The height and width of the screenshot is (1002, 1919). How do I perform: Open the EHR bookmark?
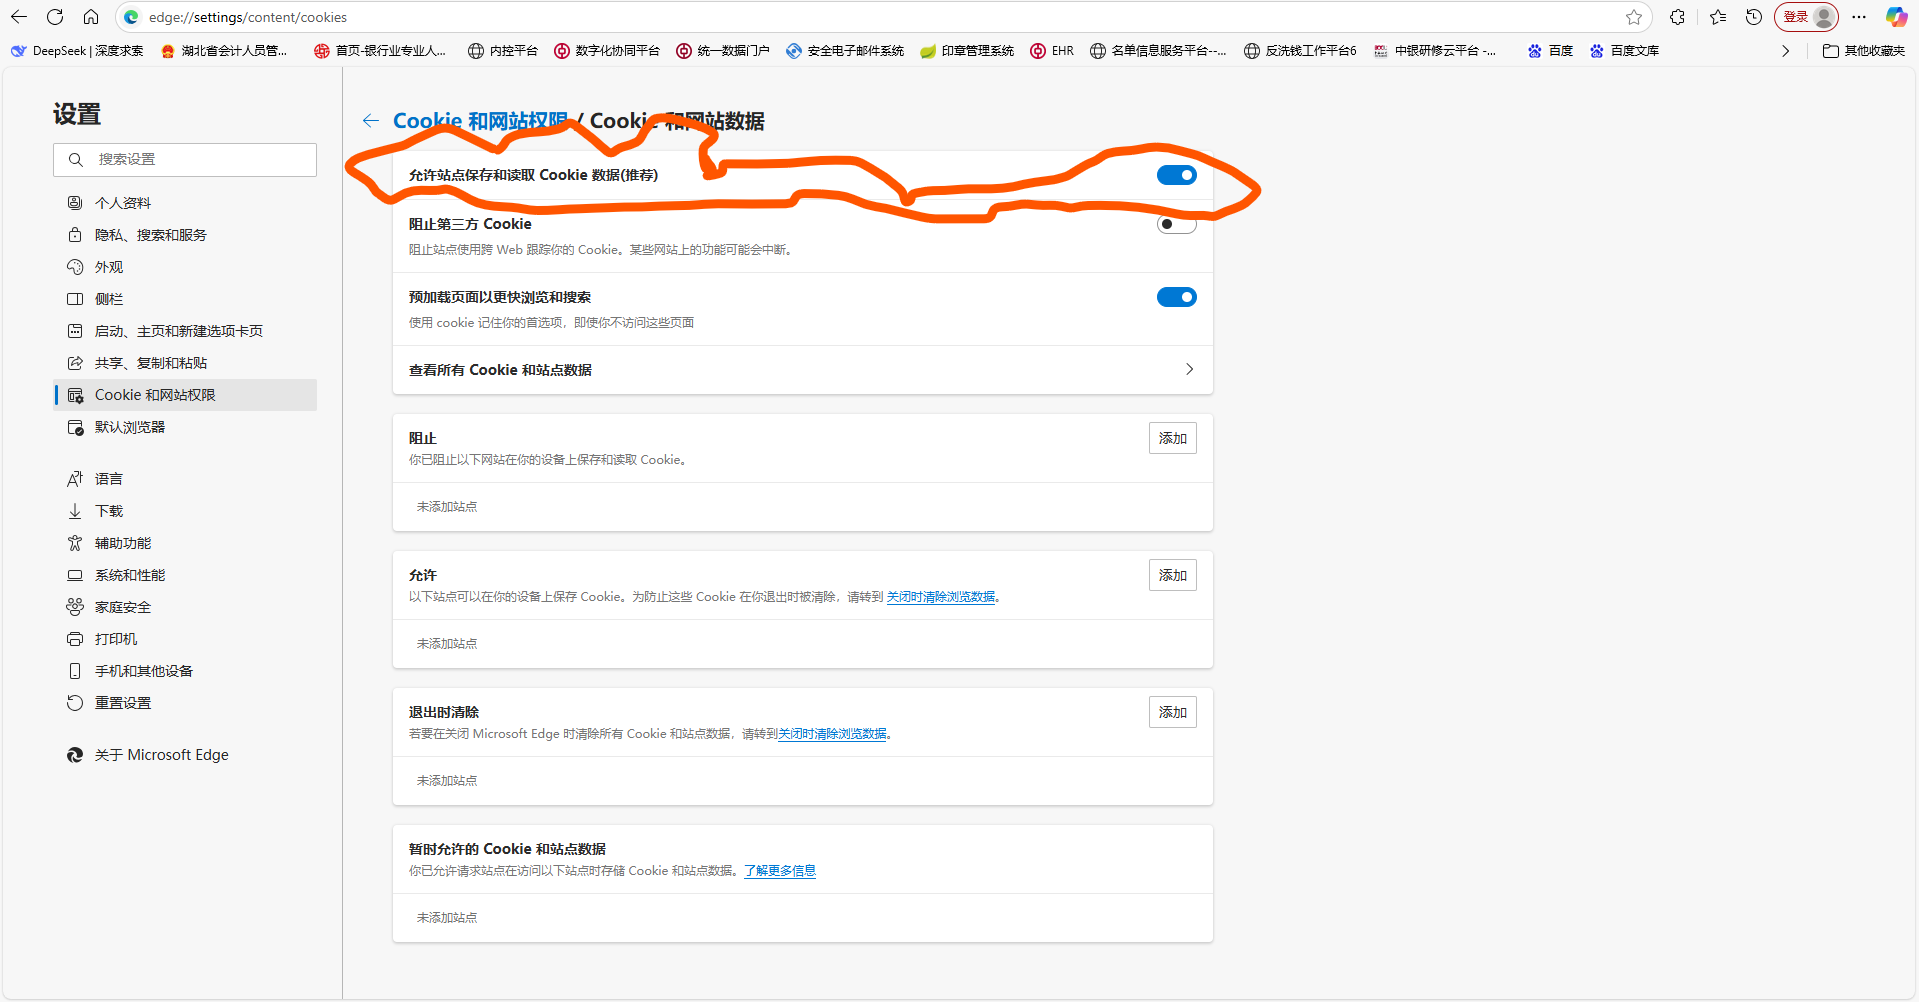click(x=1052, y=51)
